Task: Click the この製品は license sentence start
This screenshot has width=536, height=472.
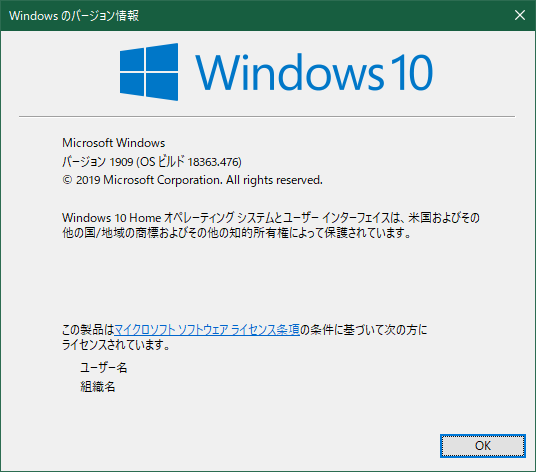Action: (x=88, y=330)
